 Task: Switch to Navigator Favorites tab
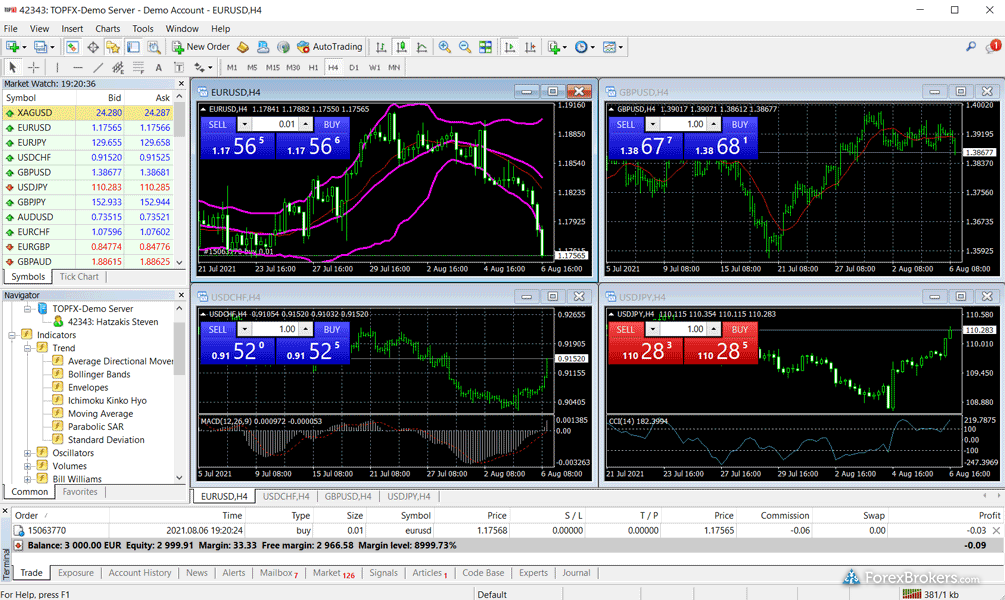tap(80, 492)
